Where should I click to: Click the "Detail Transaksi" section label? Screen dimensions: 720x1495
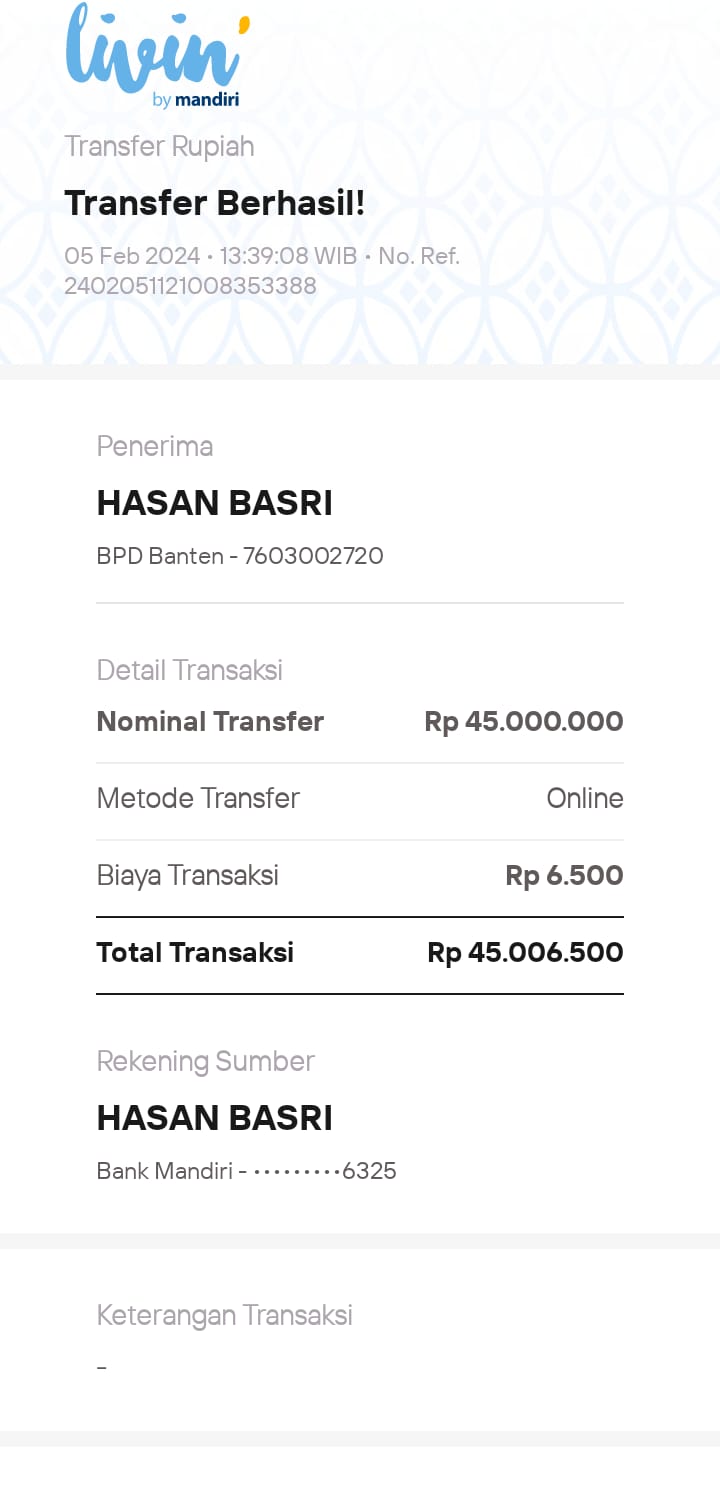189,670
